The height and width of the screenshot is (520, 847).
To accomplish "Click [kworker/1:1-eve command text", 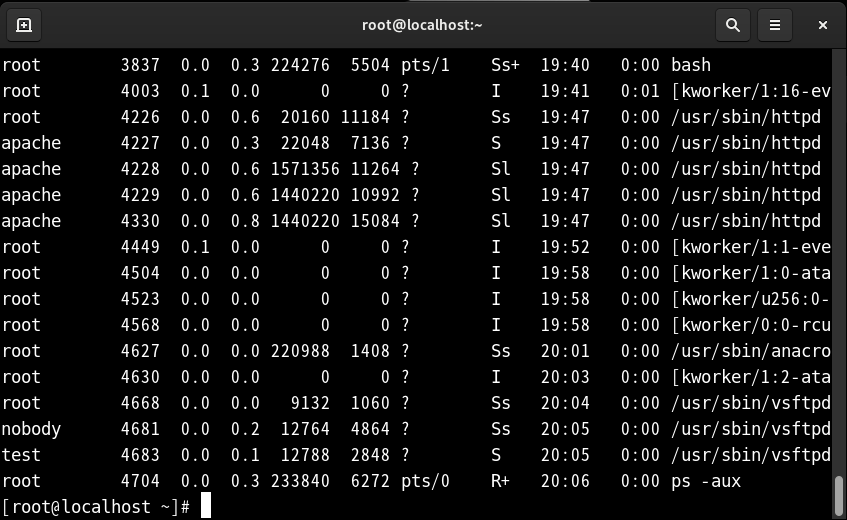I will (x=750, y=247).
